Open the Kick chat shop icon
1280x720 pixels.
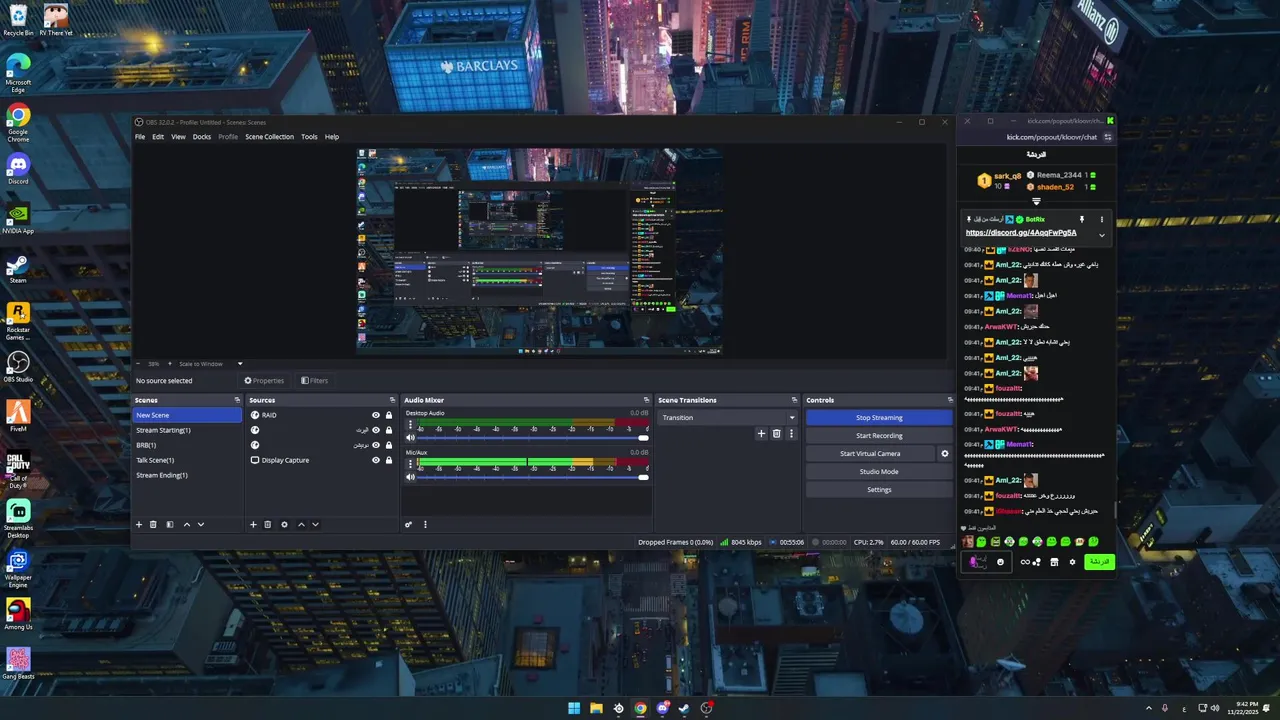pos(1054,562)
